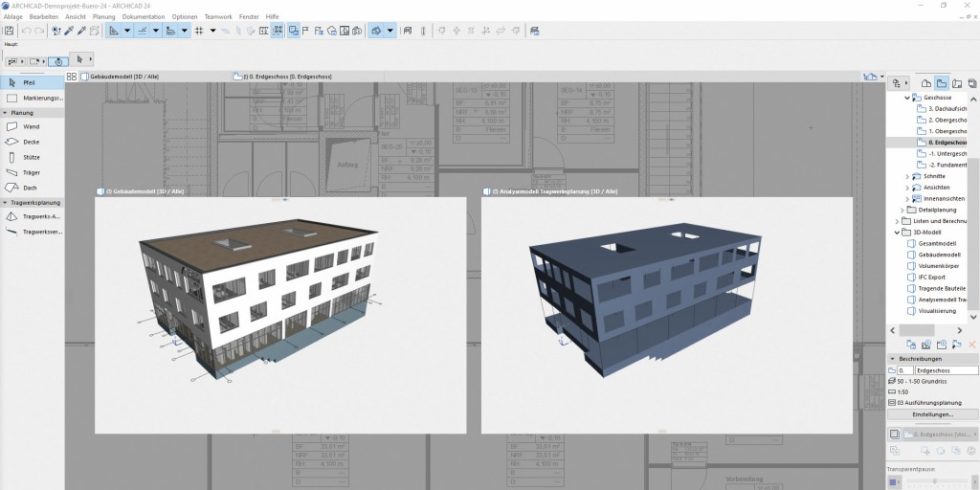Collapse the Planung toolbox section
This screenshot has width=980, height=490.
tap(4, 113)
